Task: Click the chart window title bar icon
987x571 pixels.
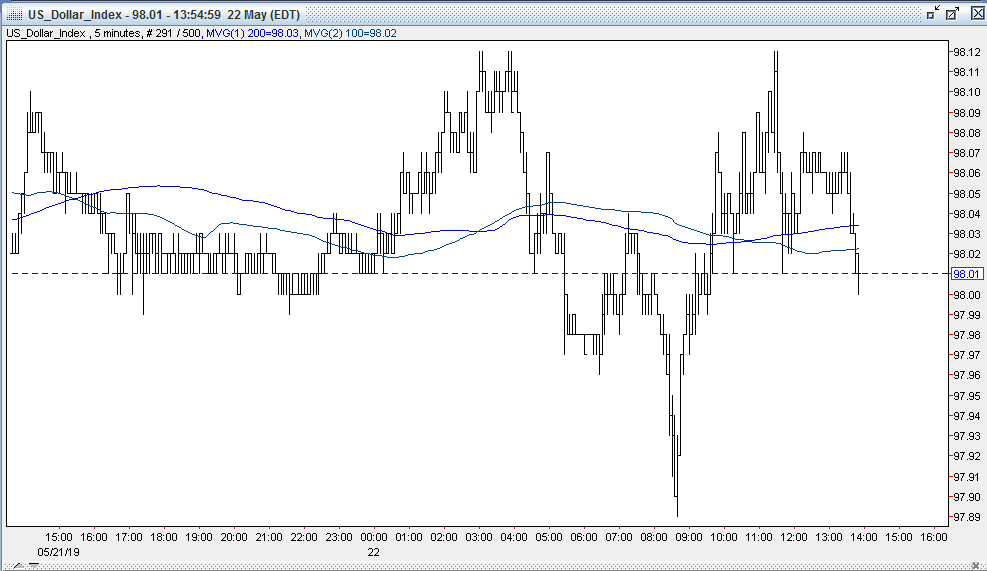Action: 14,14
